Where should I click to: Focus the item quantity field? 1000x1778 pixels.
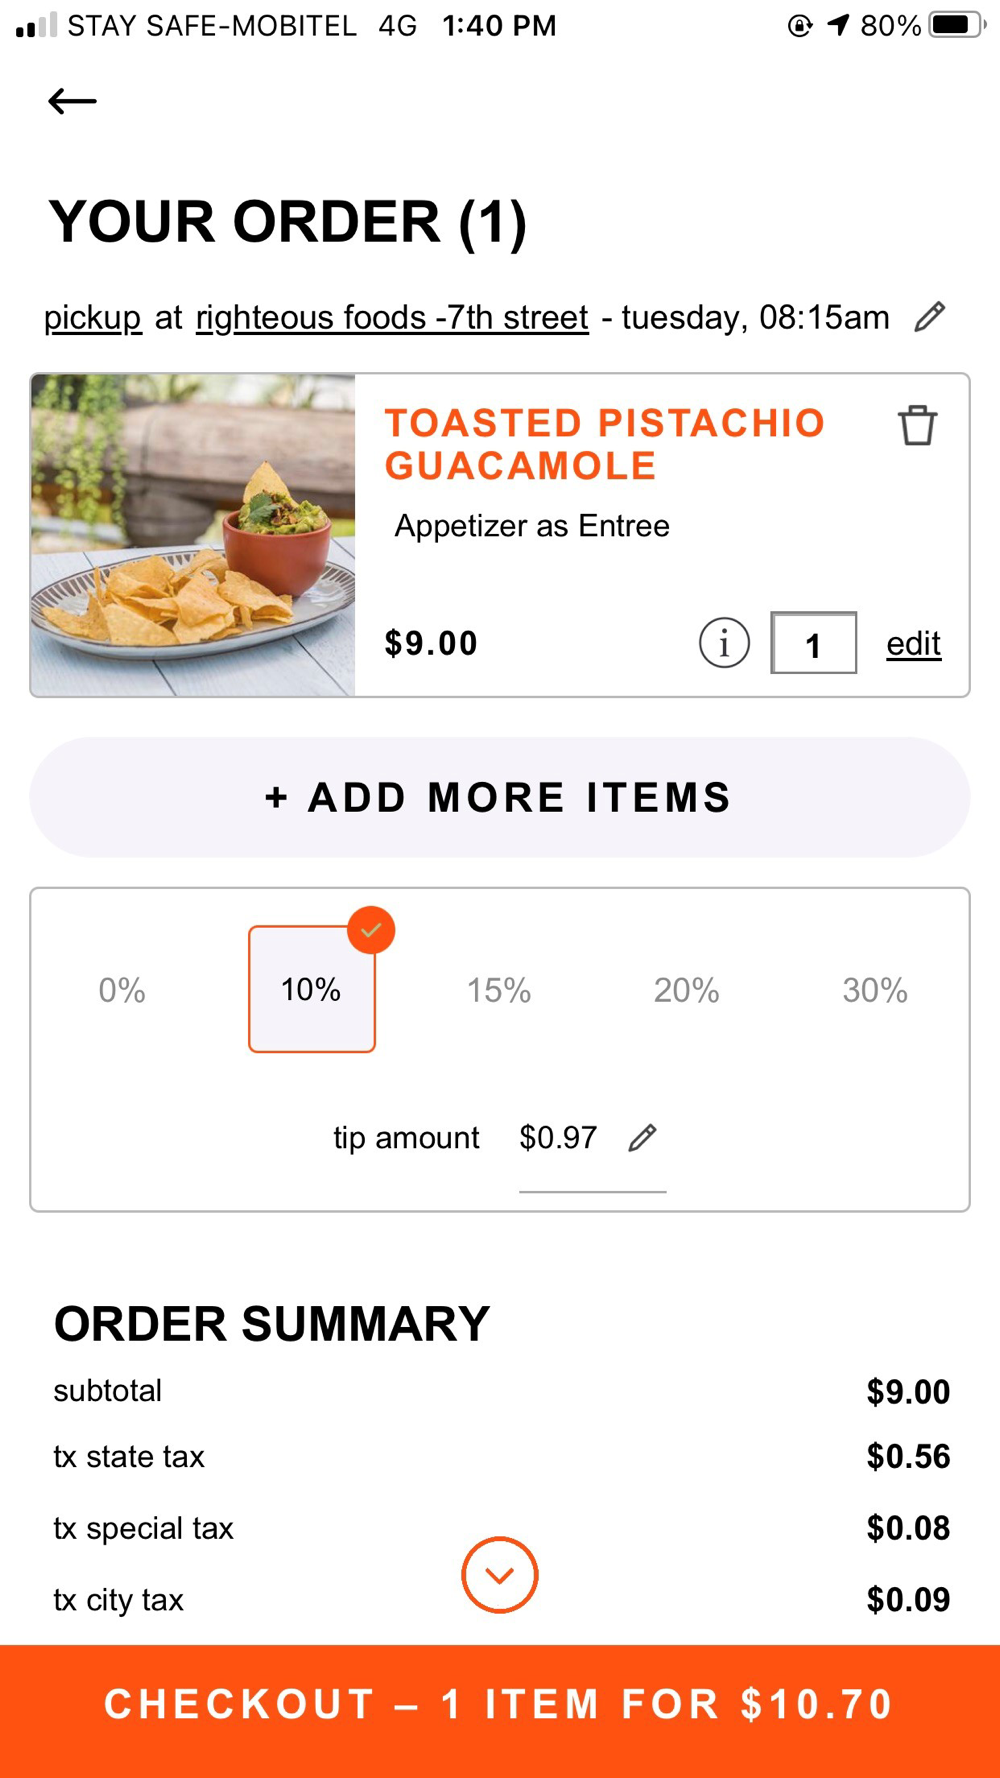[x=813, y=643]
